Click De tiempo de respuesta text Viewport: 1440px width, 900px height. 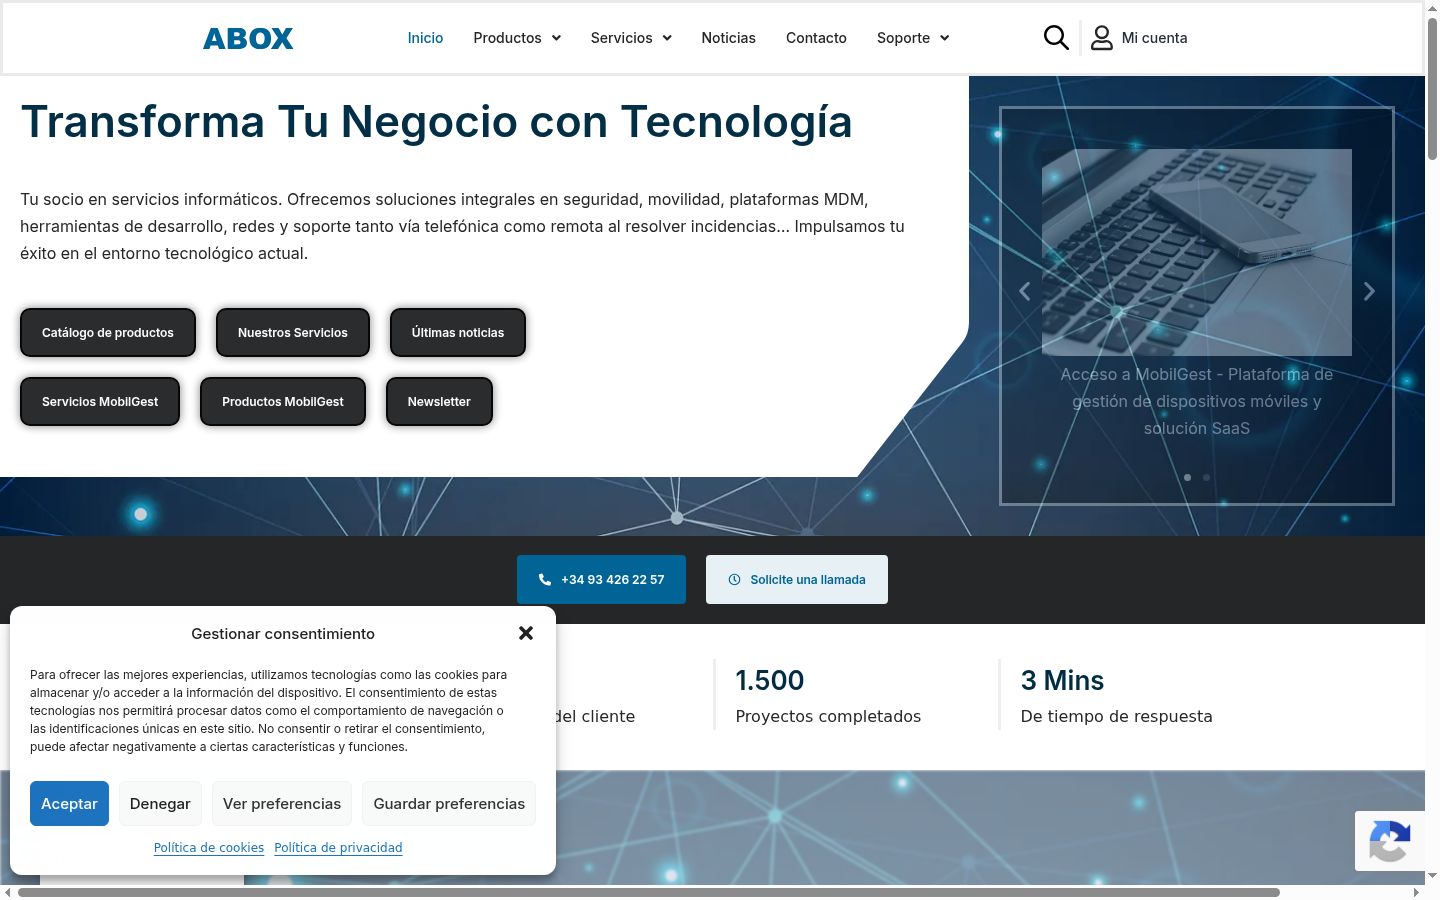point(1116,716)
